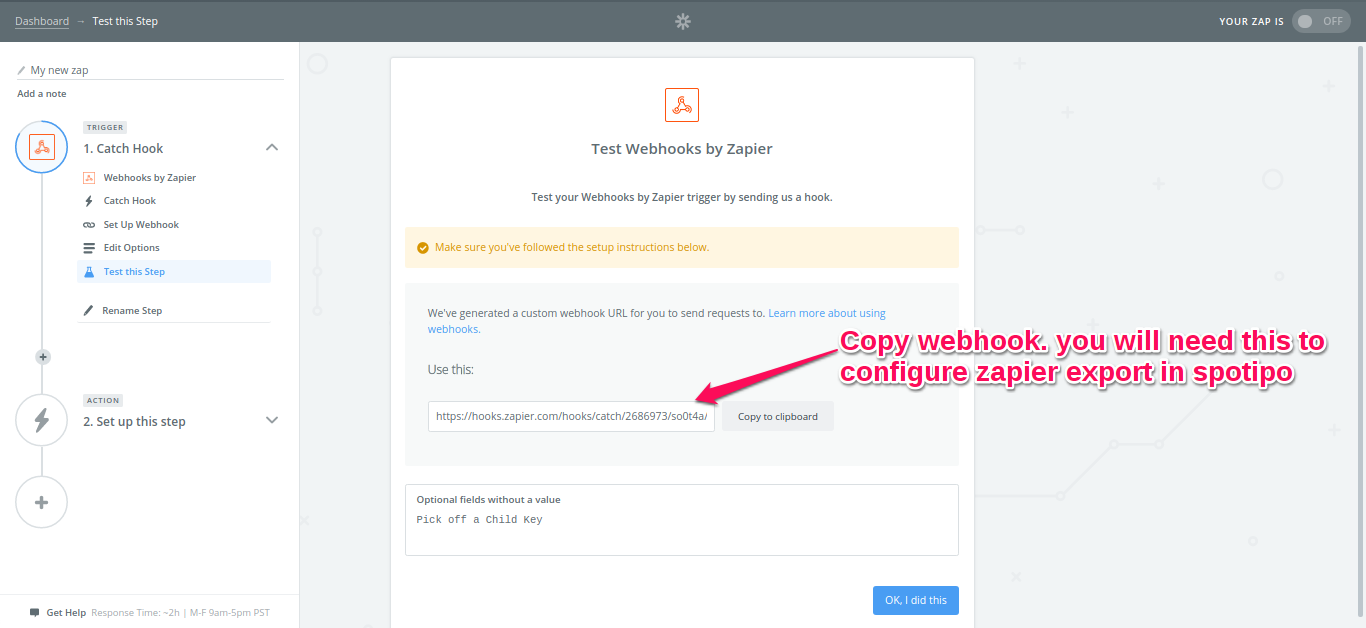Viewport: 1366px width, 628px height.
Task: Click the Webhooks by Zapier logo in main card
Action: coord(682,105)
